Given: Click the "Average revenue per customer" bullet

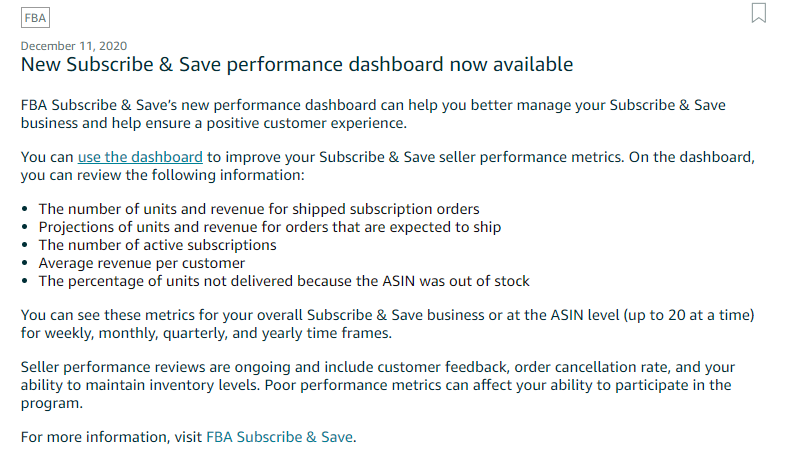Looking at the screenshot, I should point(141,263).
